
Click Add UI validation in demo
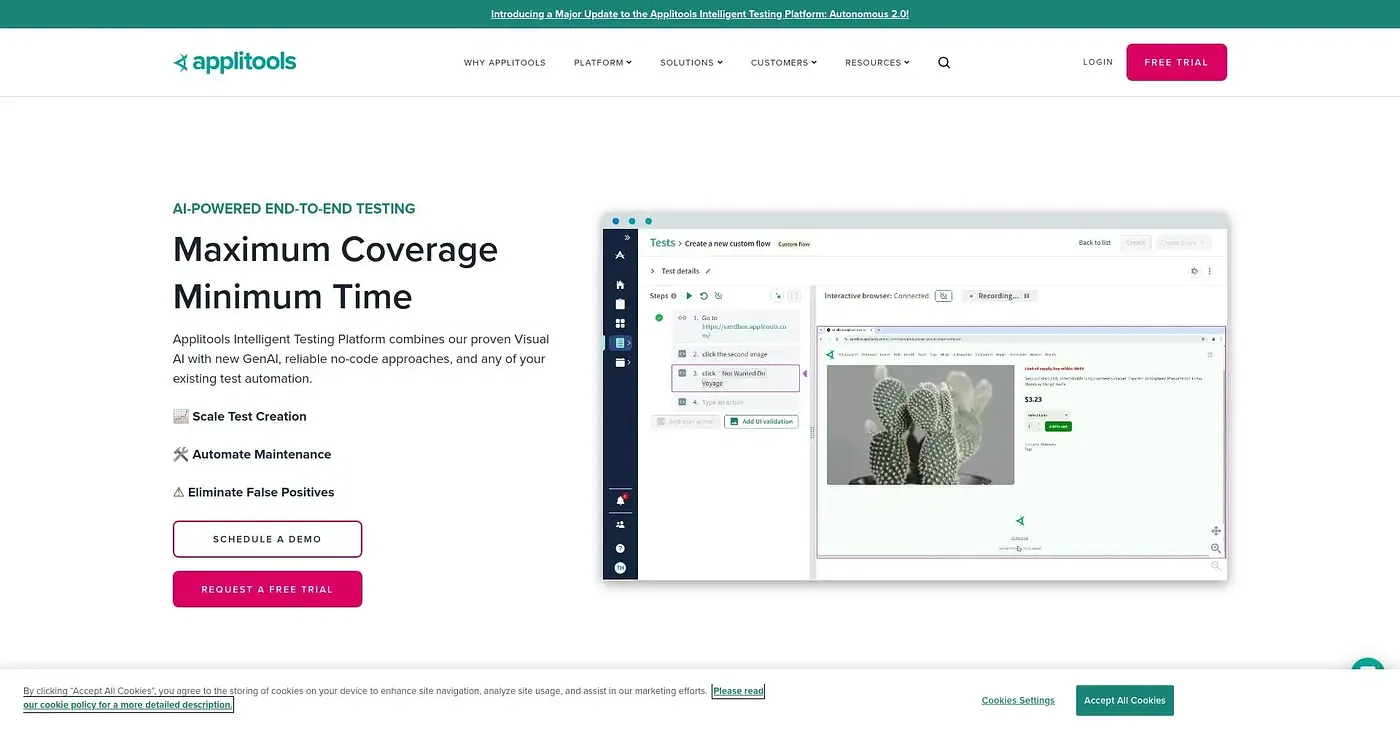pyautogui.click(x=761, y=421)
